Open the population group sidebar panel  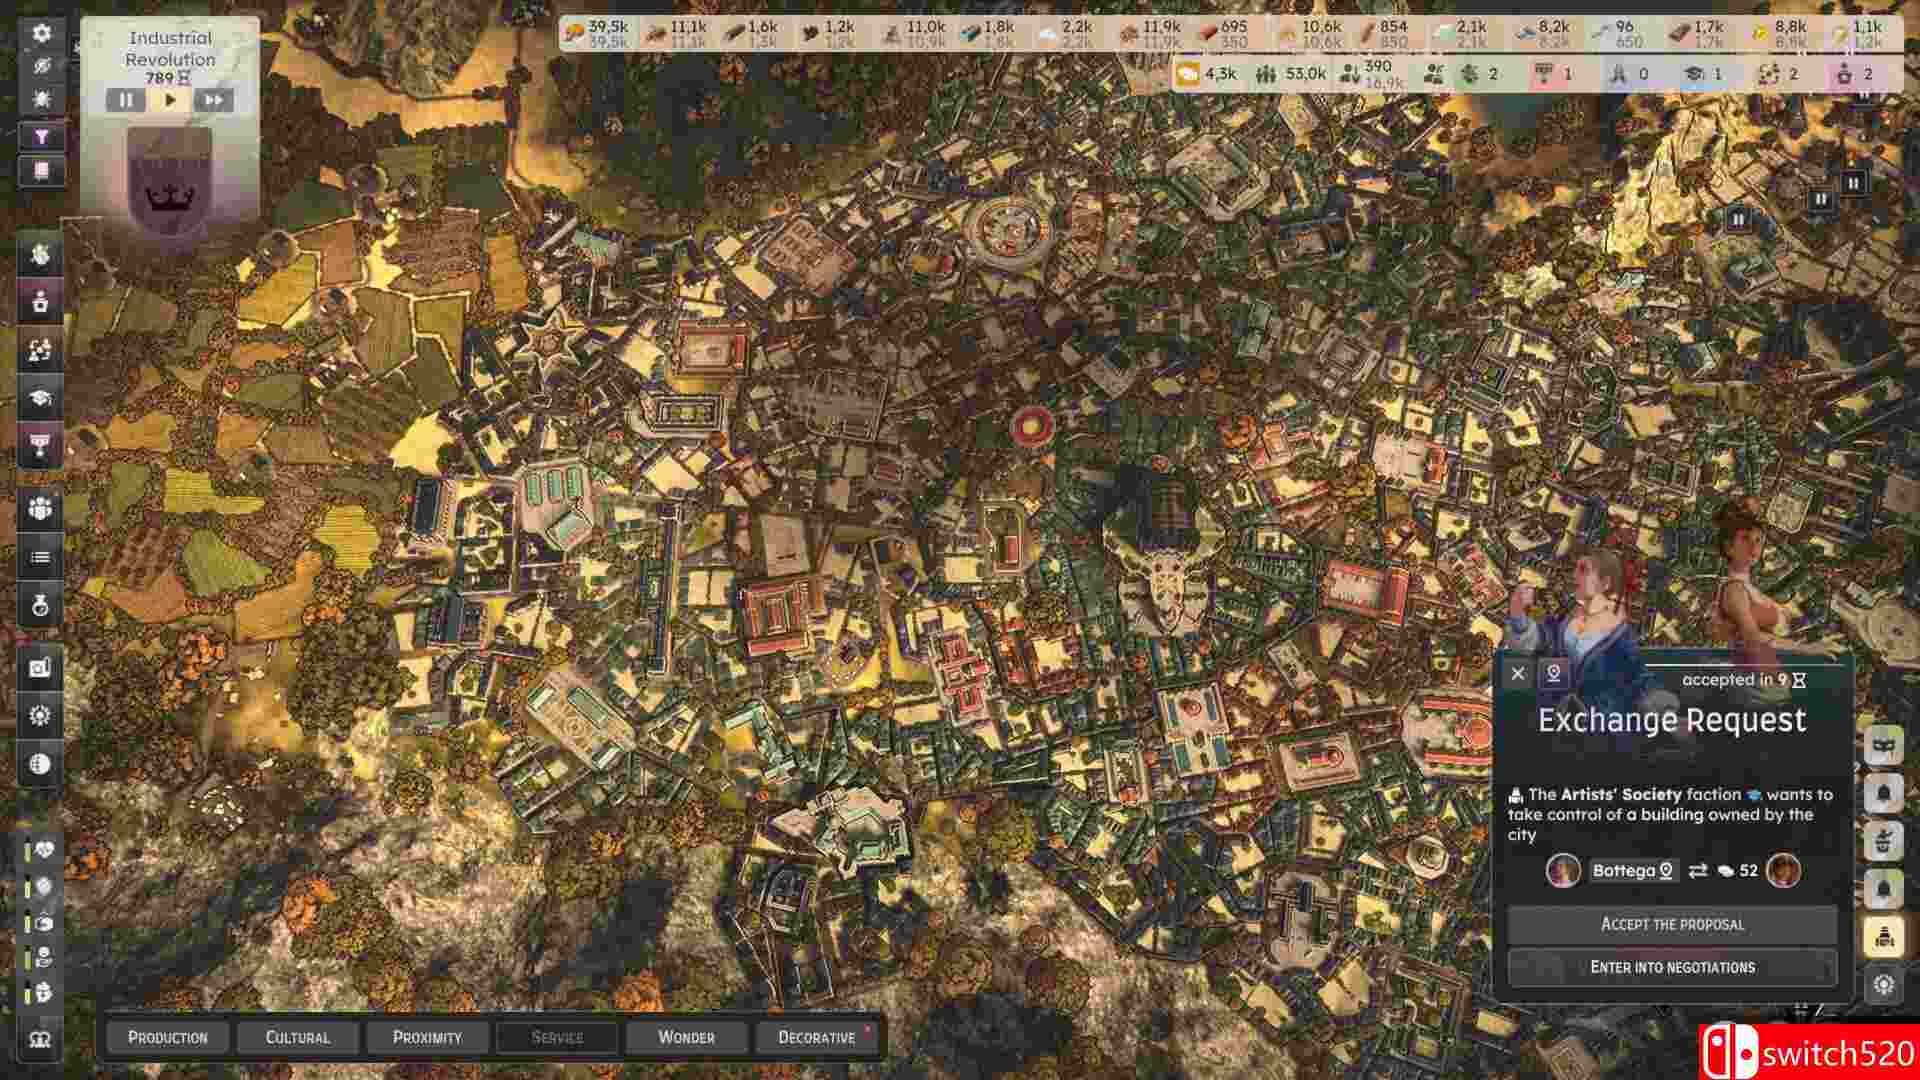40,509
